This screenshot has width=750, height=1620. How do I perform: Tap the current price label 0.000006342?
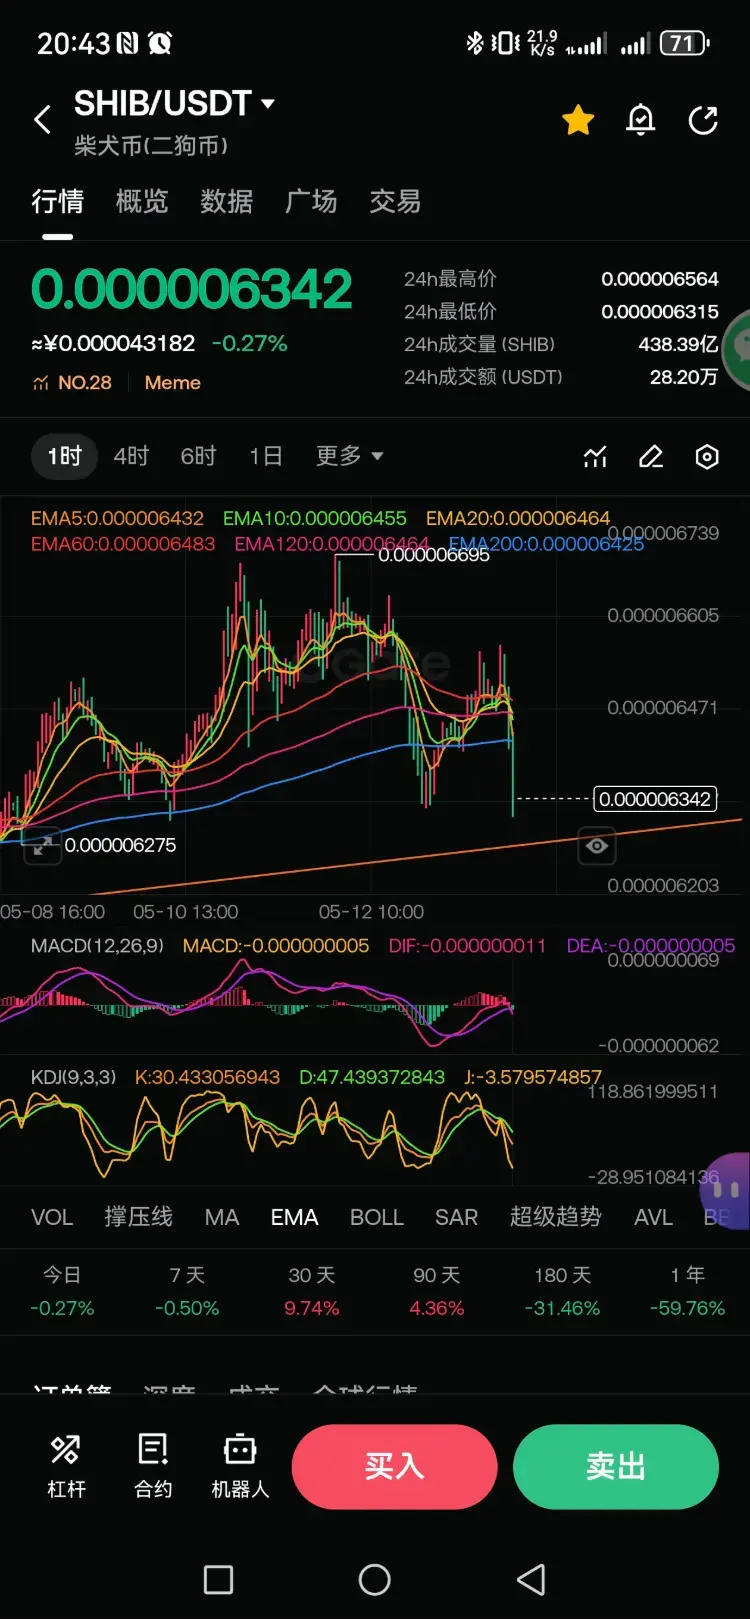point(655,799)
